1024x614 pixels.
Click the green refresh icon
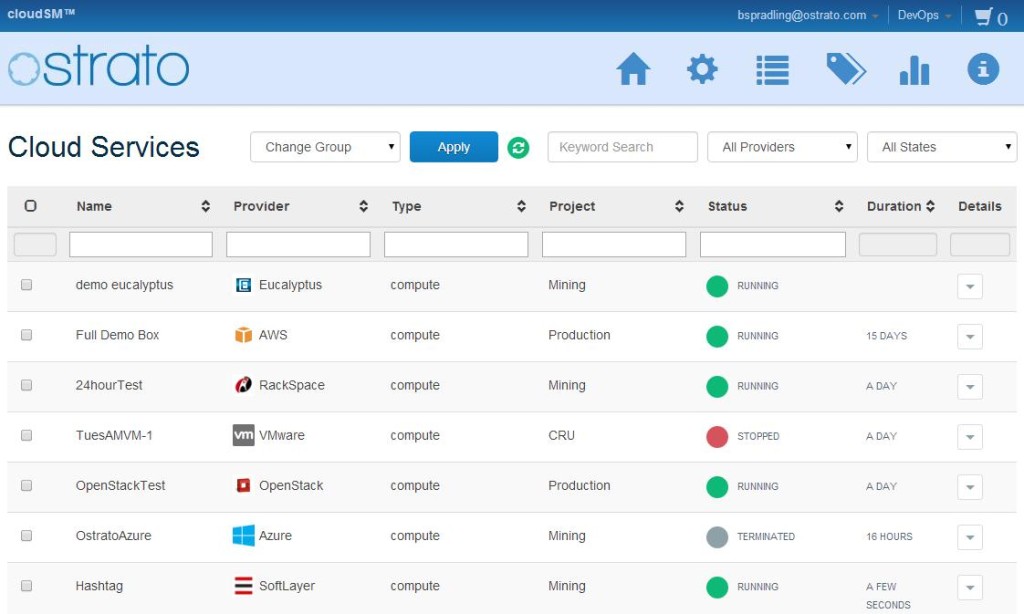point(519,148)
